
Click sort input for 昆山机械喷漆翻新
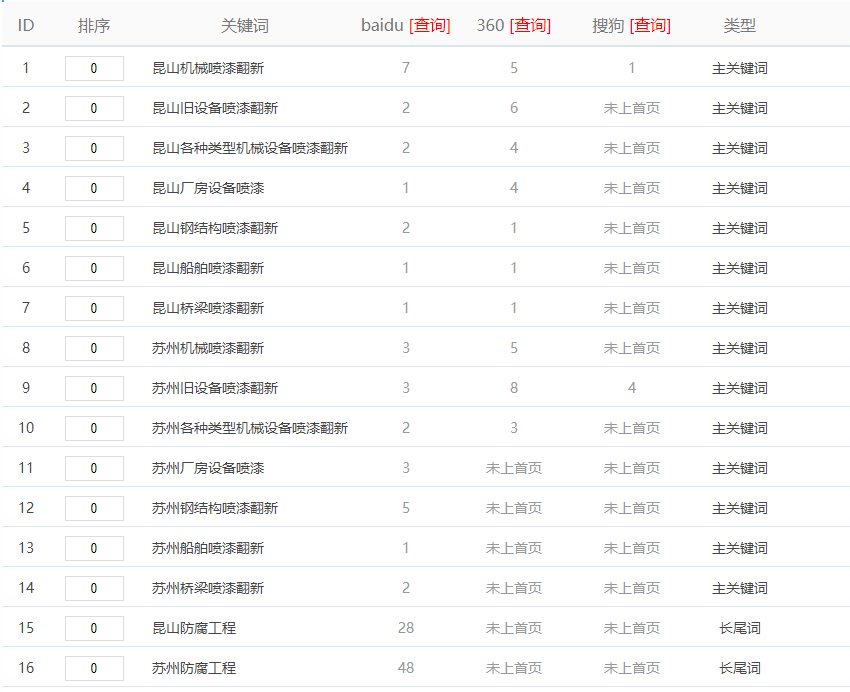[94, 68]
